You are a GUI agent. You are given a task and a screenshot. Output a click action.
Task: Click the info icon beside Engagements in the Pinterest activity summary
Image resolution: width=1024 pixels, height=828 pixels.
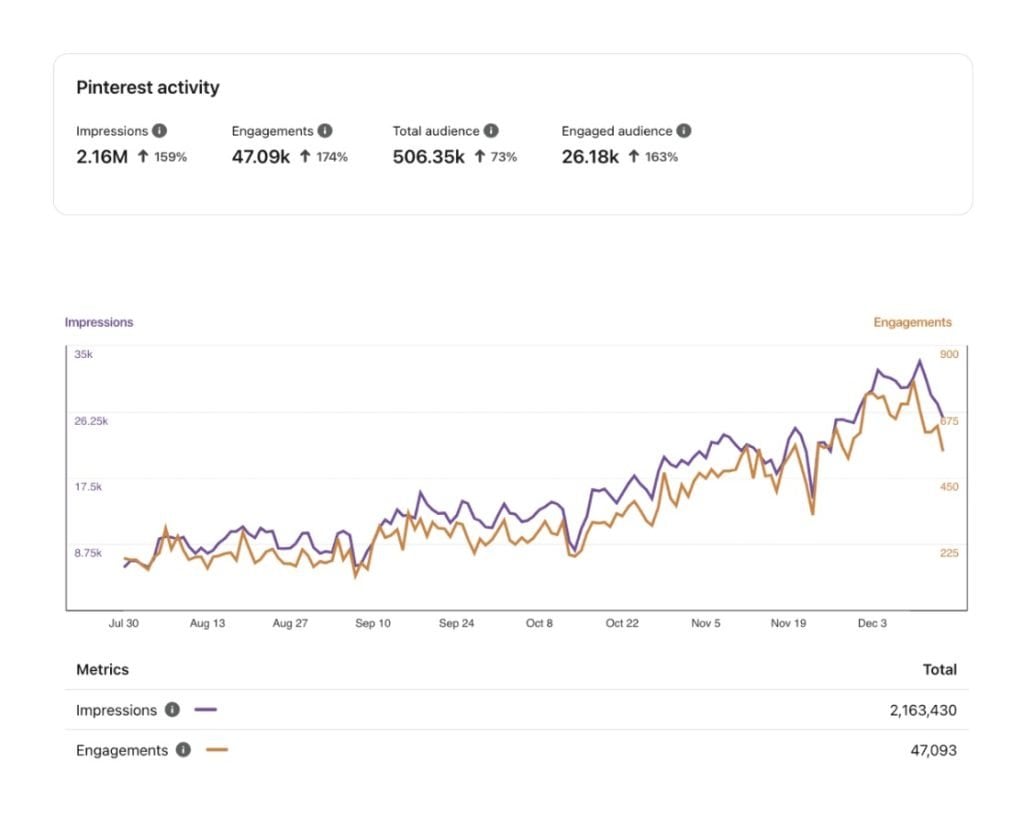tap(324, 131)
